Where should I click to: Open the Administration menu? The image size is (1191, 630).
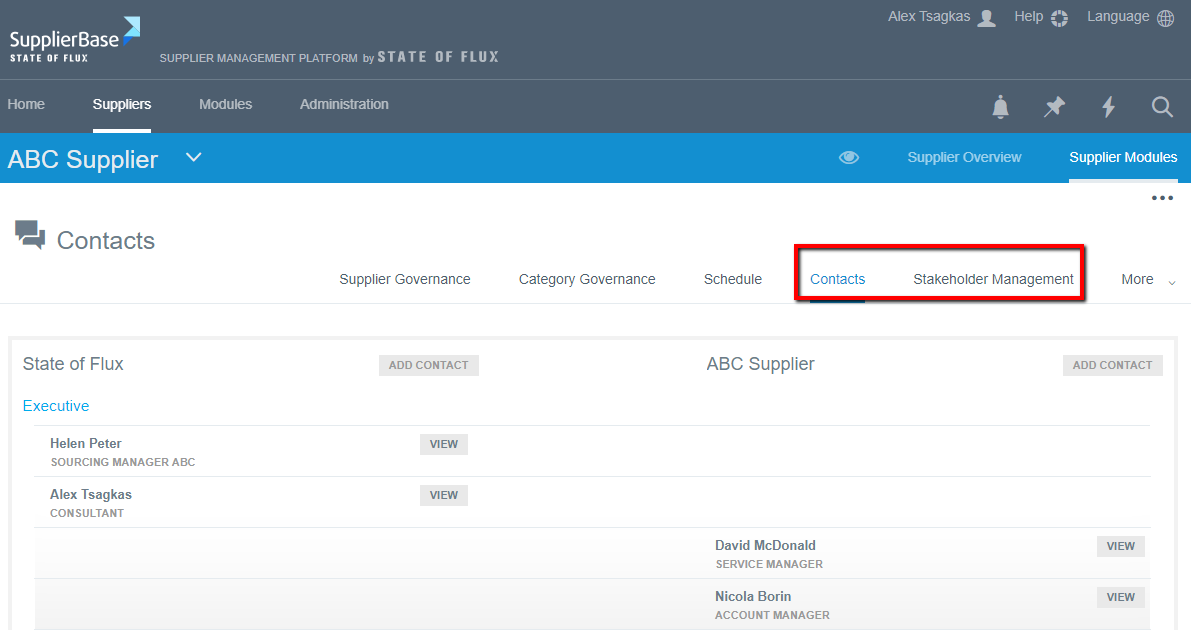pos(344,104)
